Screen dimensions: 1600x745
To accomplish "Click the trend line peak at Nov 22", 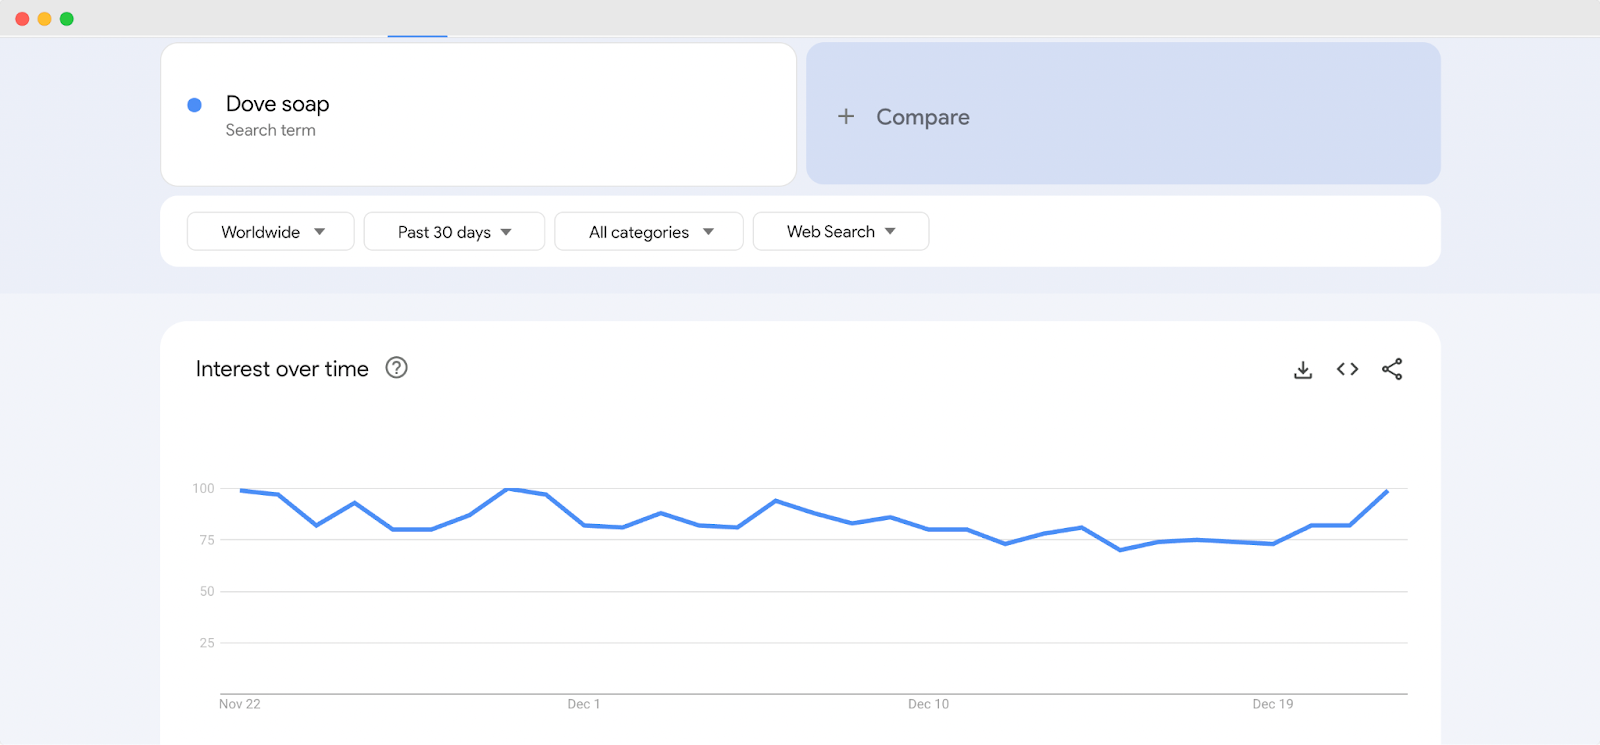I will tap(241, 490).
